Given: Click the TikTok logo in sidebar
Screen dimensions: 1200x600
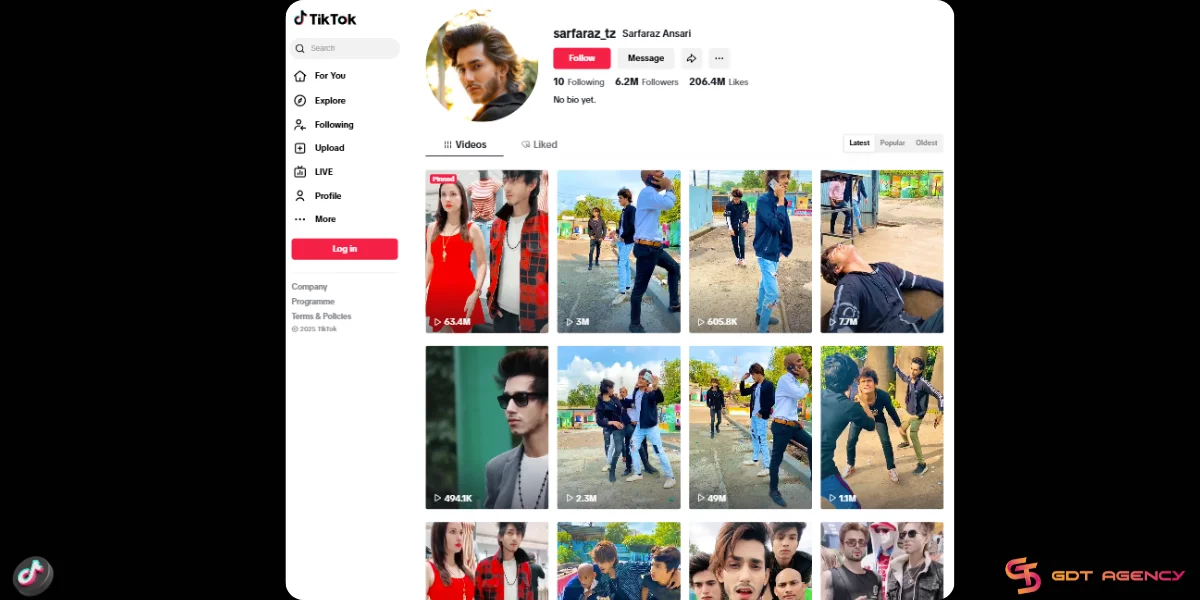Looking at the screenshot, I should point(325,19).
